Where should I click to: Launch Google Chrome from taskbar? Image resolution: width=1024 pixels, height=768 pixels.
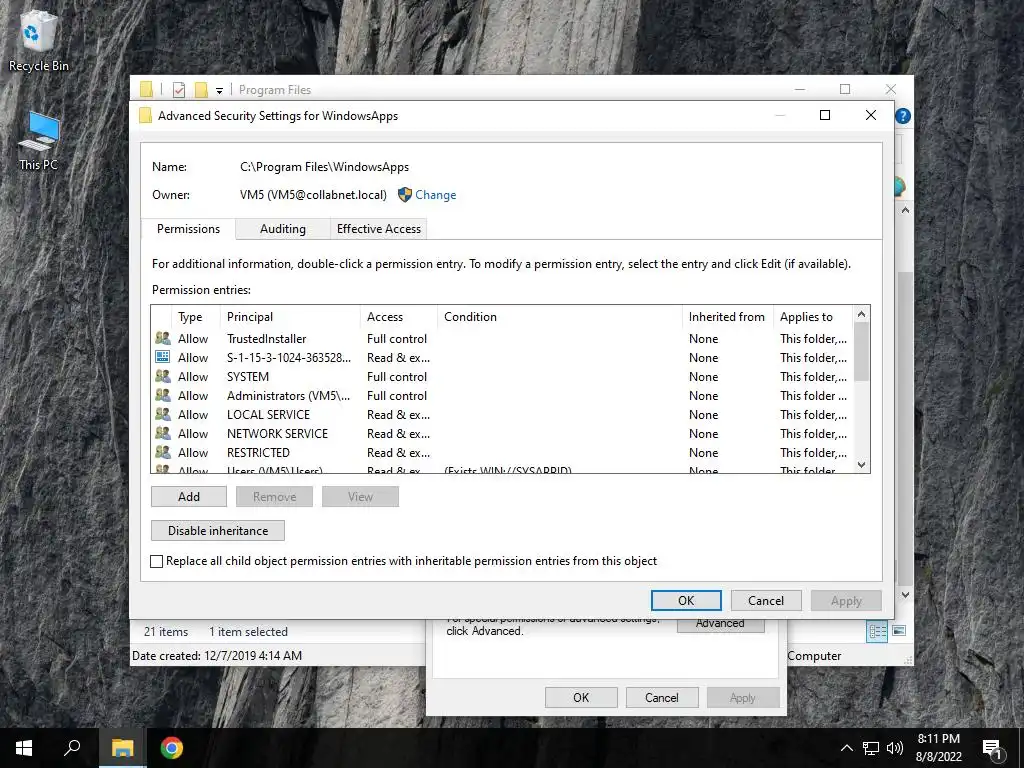(x=172, y=748)
